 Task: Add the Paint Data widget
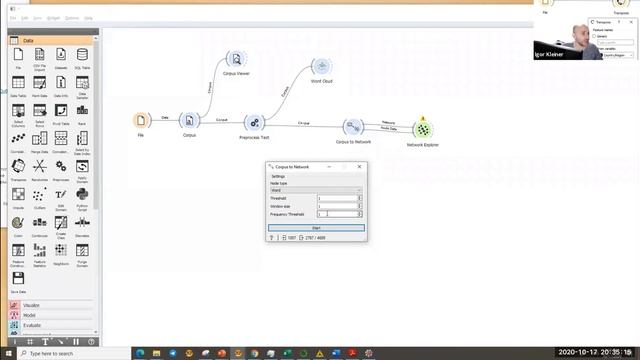point(40,86)
